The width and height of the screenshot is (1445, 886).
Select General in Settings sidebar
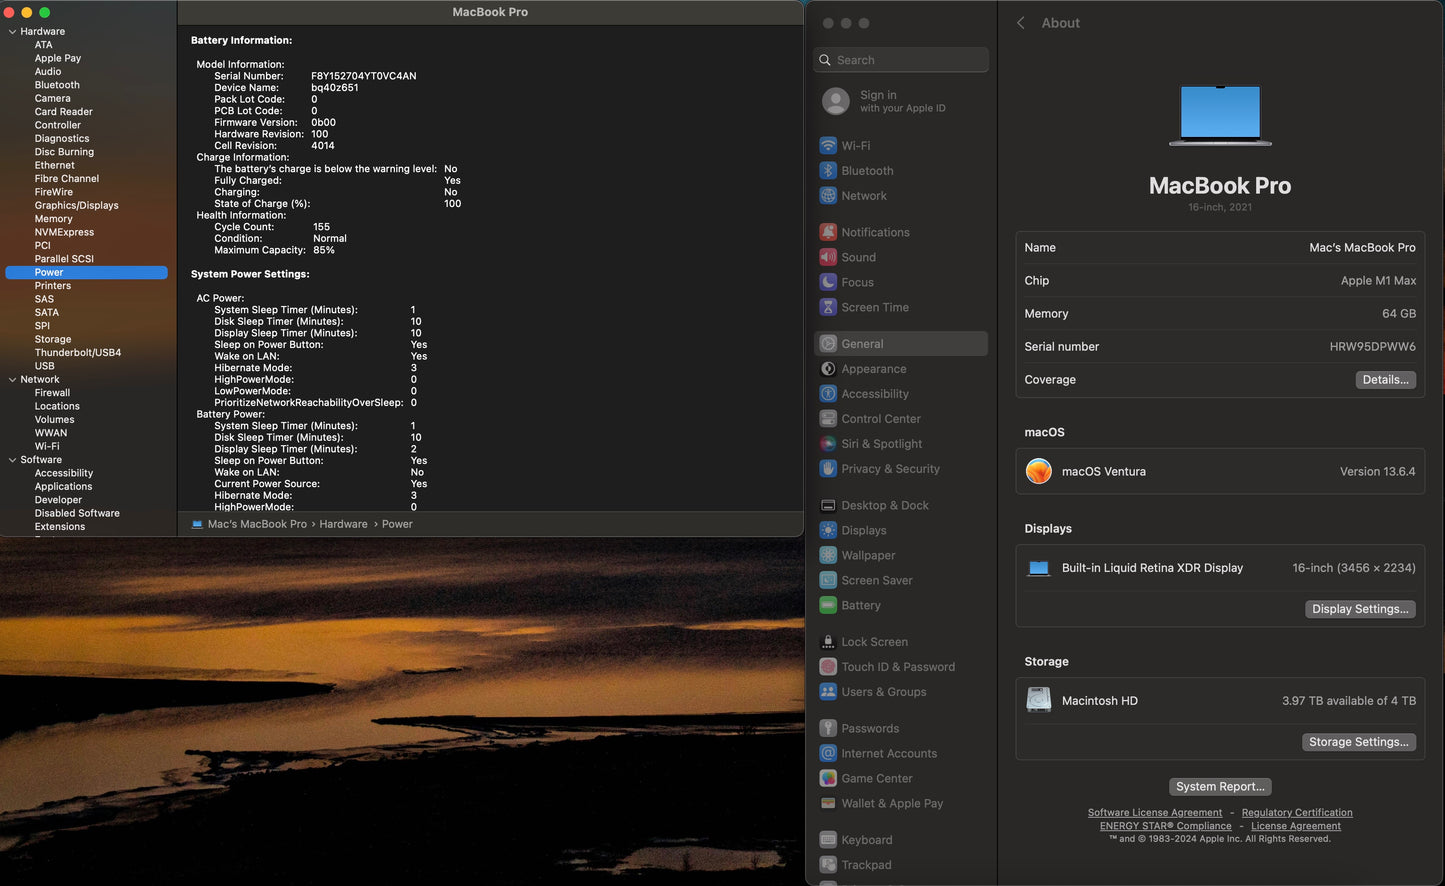point(901,344)
